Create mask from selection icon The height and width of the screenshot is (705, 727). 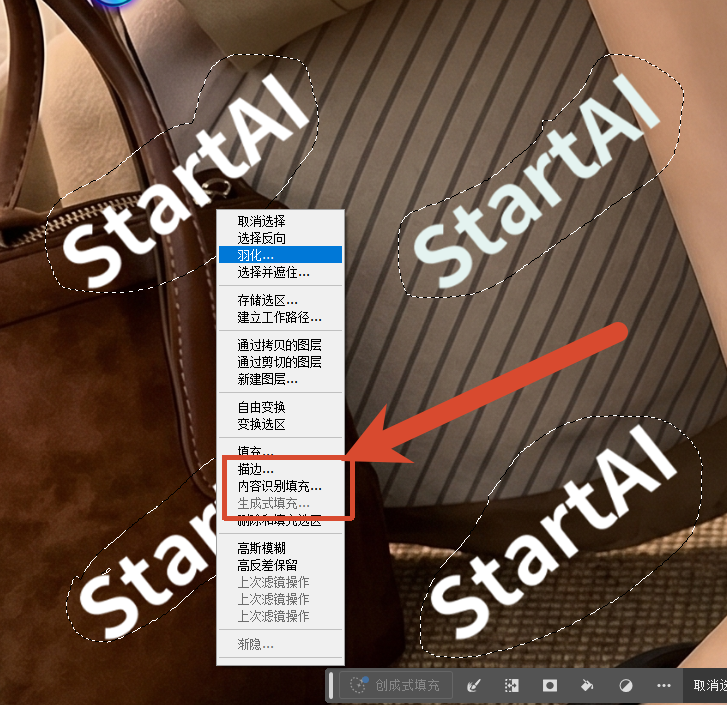click(x=549, y=685)
